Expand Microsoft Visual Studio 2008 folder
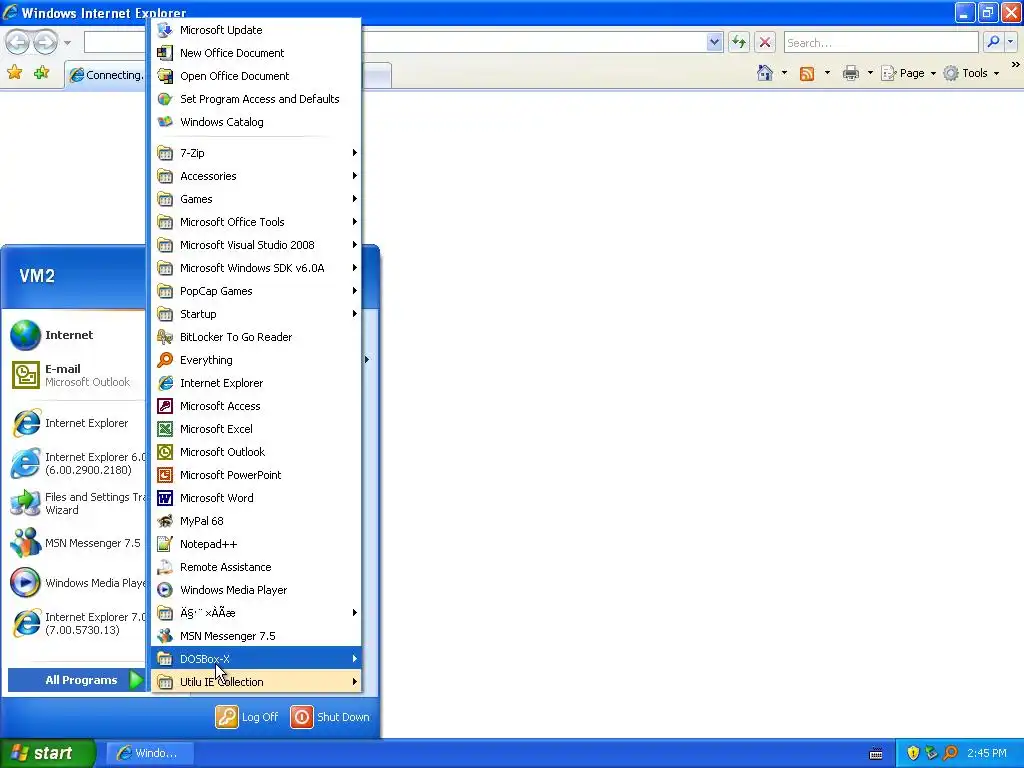Screen dimensions: 1024x768 click(255, 245)
